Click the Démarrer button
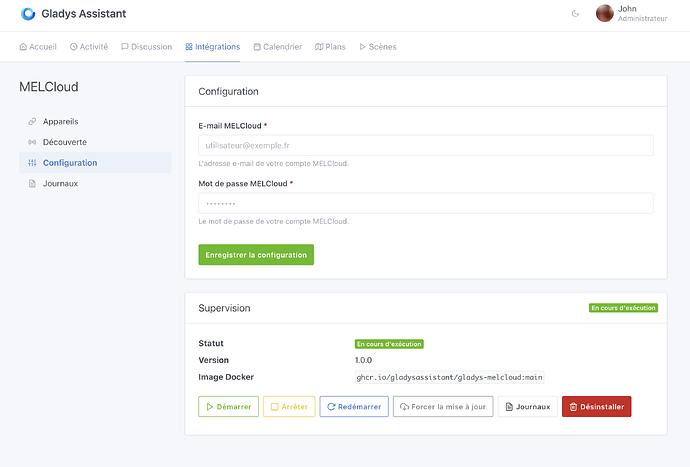Image resolution: width=690 pixels, height=467 pixels. coord(228,407)
